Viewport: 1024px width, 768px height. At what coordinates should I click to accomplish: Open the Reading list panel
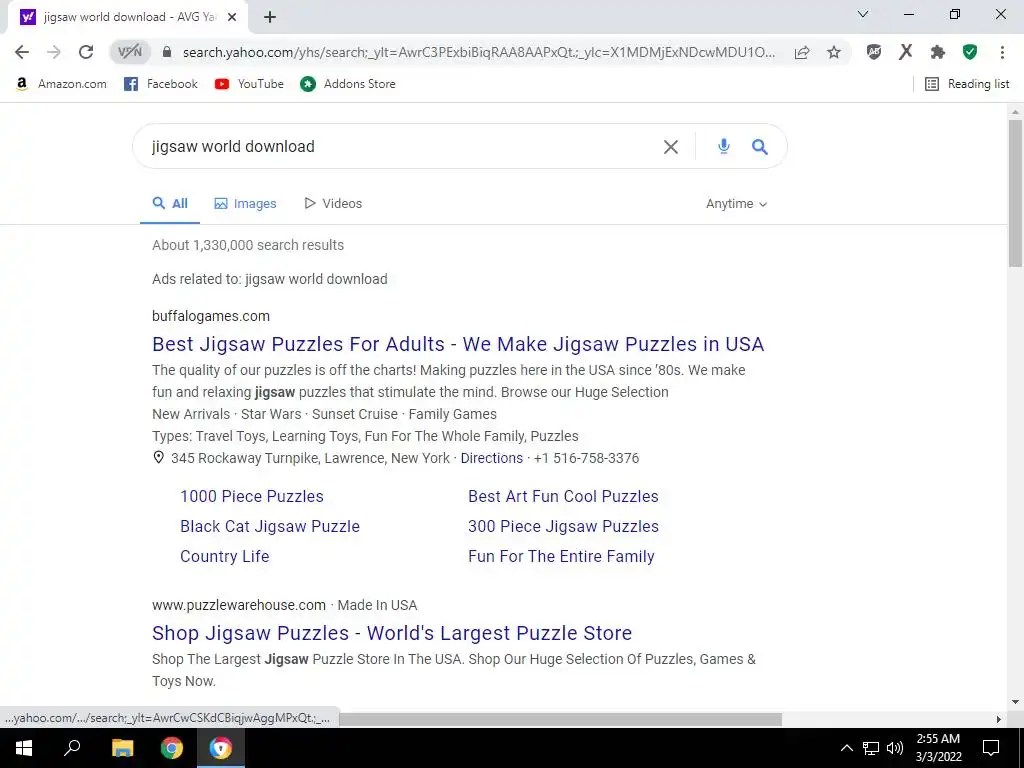967,84
